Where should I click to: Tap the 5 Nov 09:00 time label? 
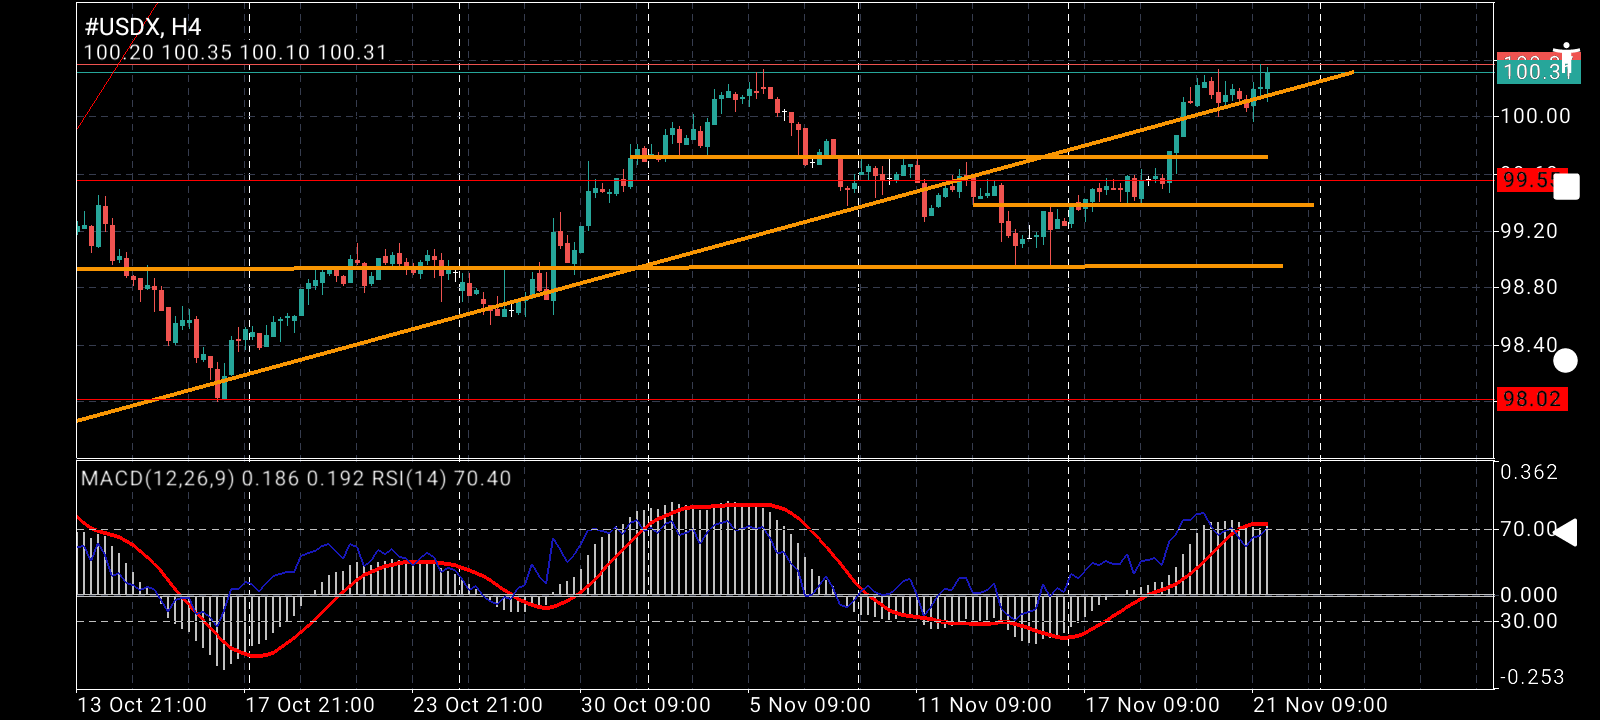pos(810,705)
